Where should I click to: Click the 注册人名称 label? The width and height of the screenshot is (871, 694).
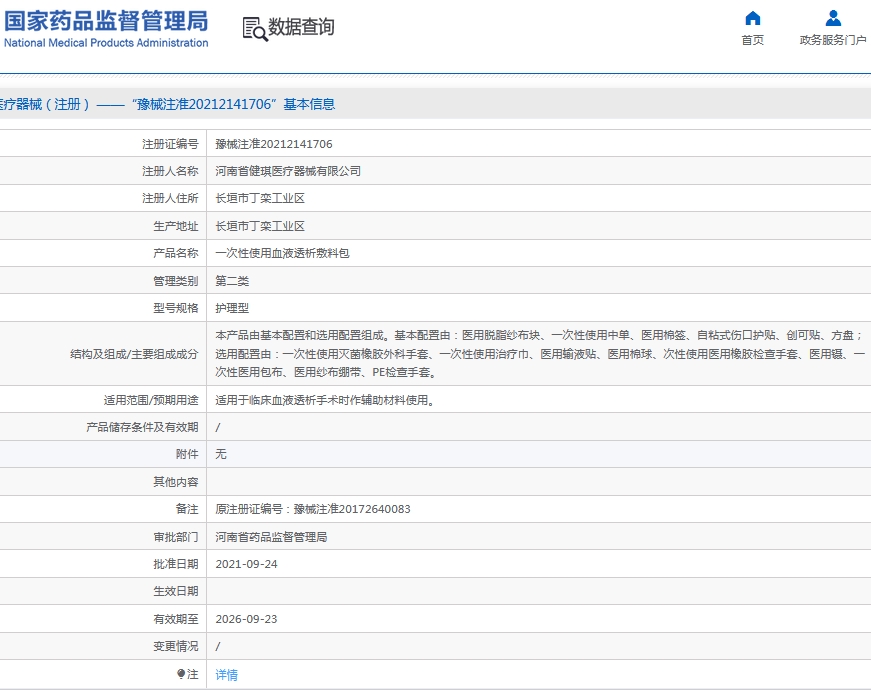170,171
